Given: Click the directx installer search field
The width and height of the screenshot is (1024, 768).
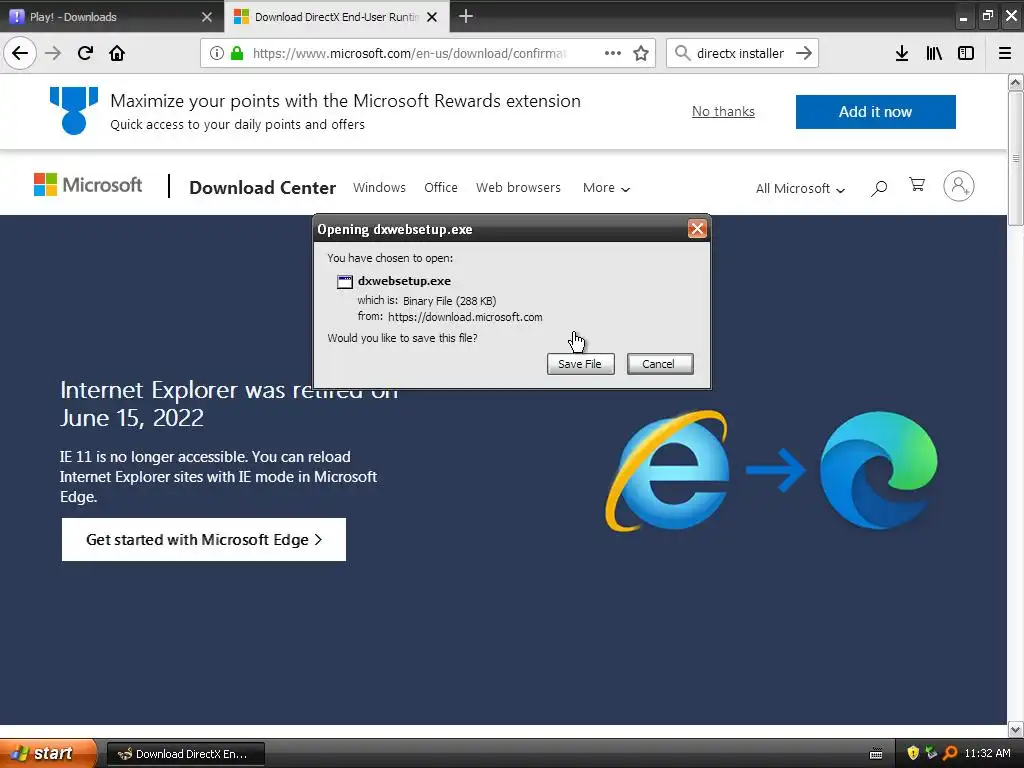Looking at the screenshot, I should [x=740, y=53].
